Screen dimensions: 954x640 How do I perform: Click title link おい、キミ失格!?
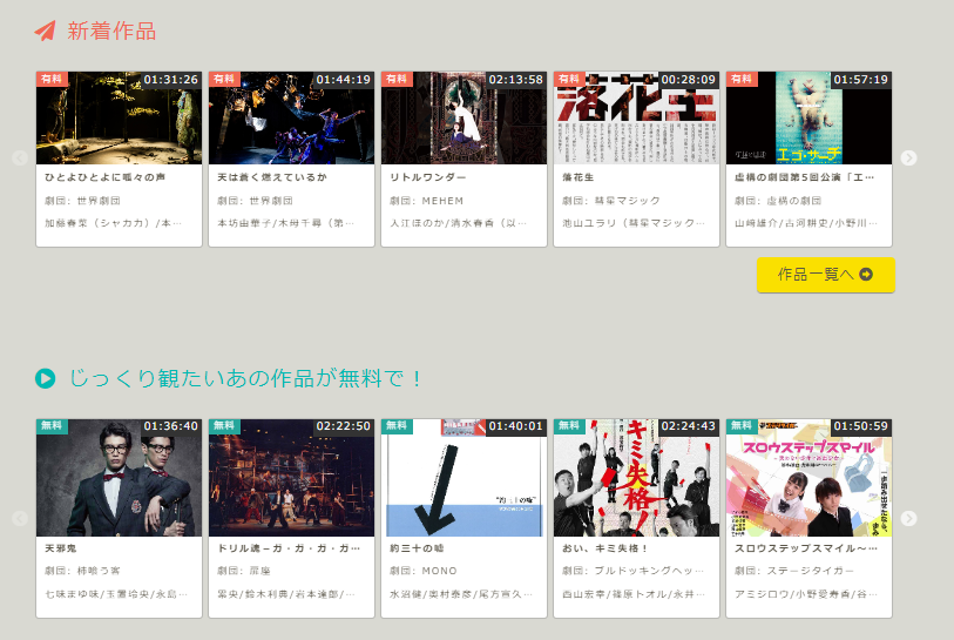tap(605, 548)
